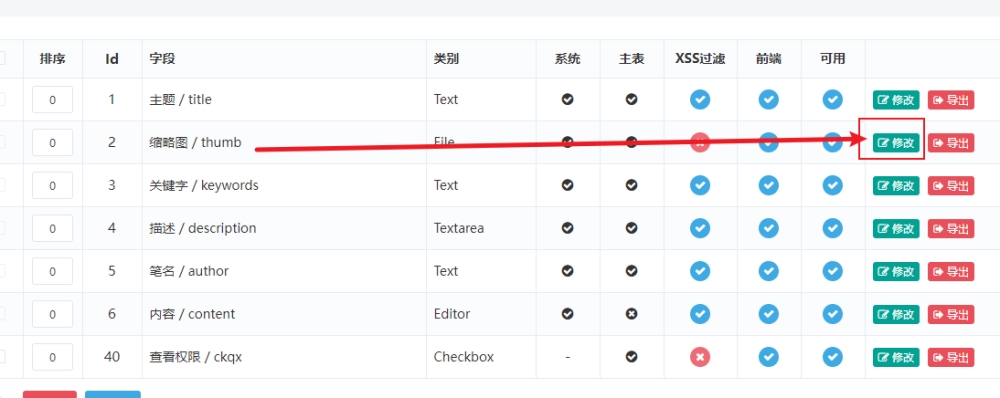
Task: Click the 主表 check icon in the title row
Action: pos(631,100)
